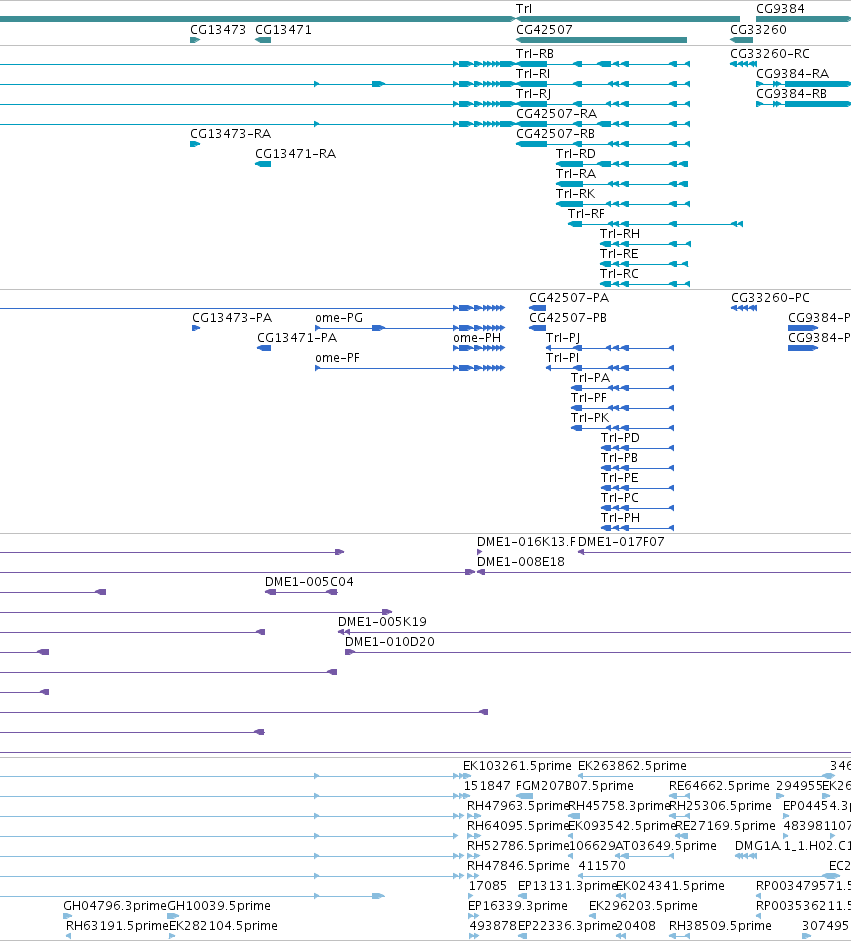This screenshot has height=941, width=851.
Task: Open transcript CG9384-RA
Action: click(x=792, y=73)
